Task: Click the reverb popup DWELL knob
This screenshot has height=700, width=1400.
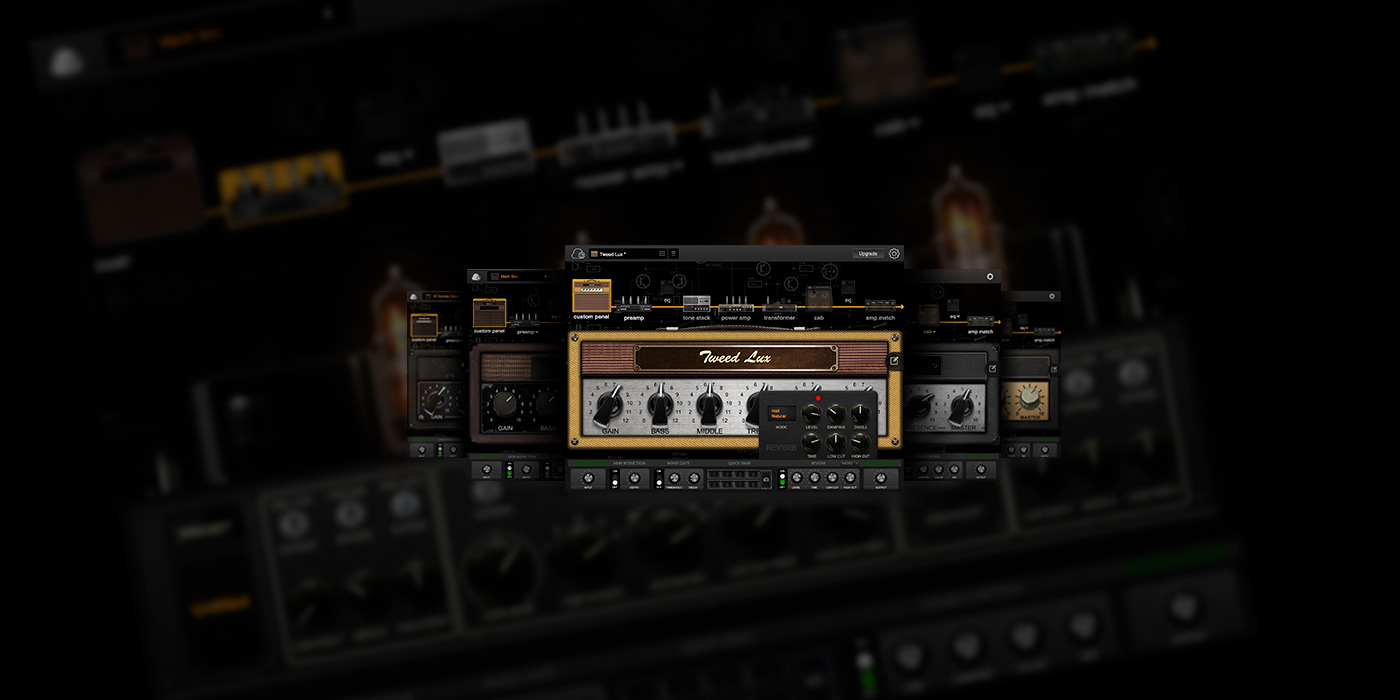Action: coord(860,413)
